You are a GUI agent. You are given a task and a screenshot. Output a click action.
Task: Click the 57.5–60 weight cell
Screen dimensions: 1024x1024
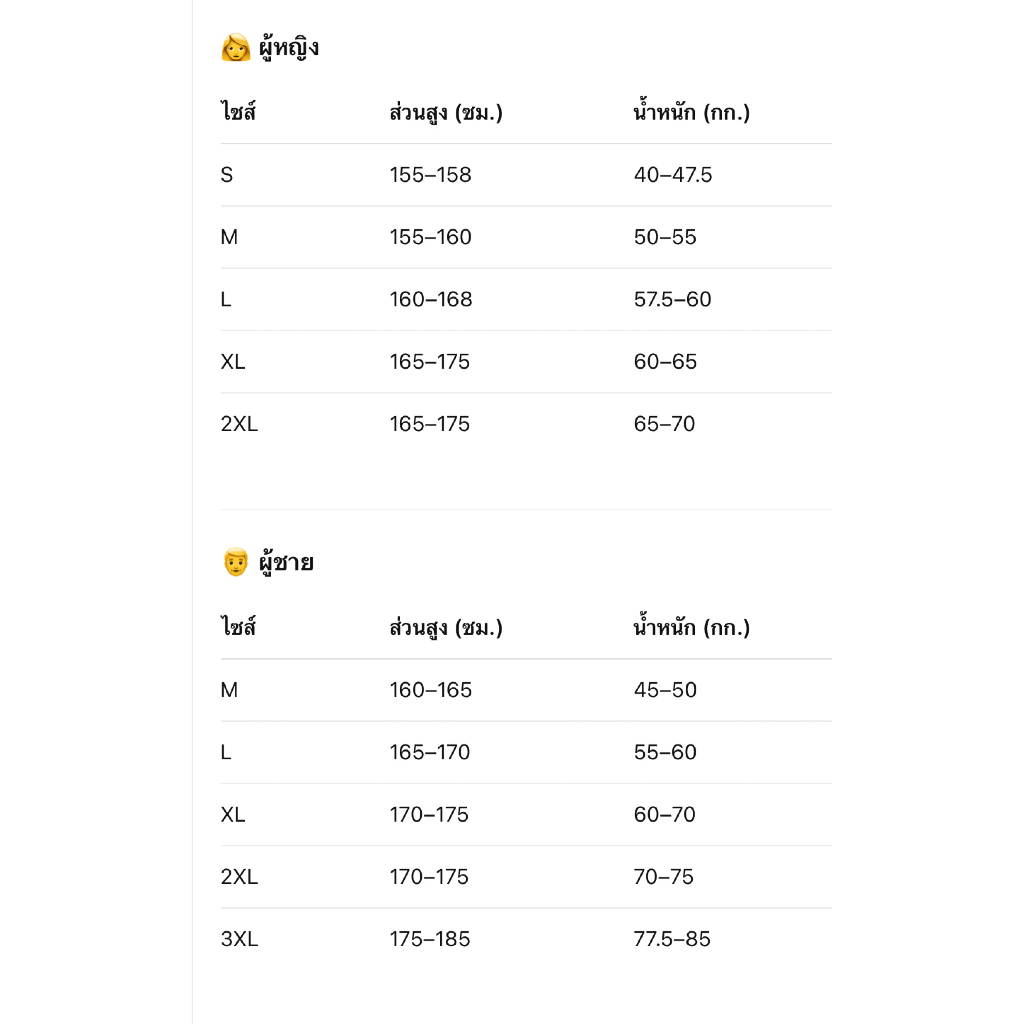click(673, 299)
